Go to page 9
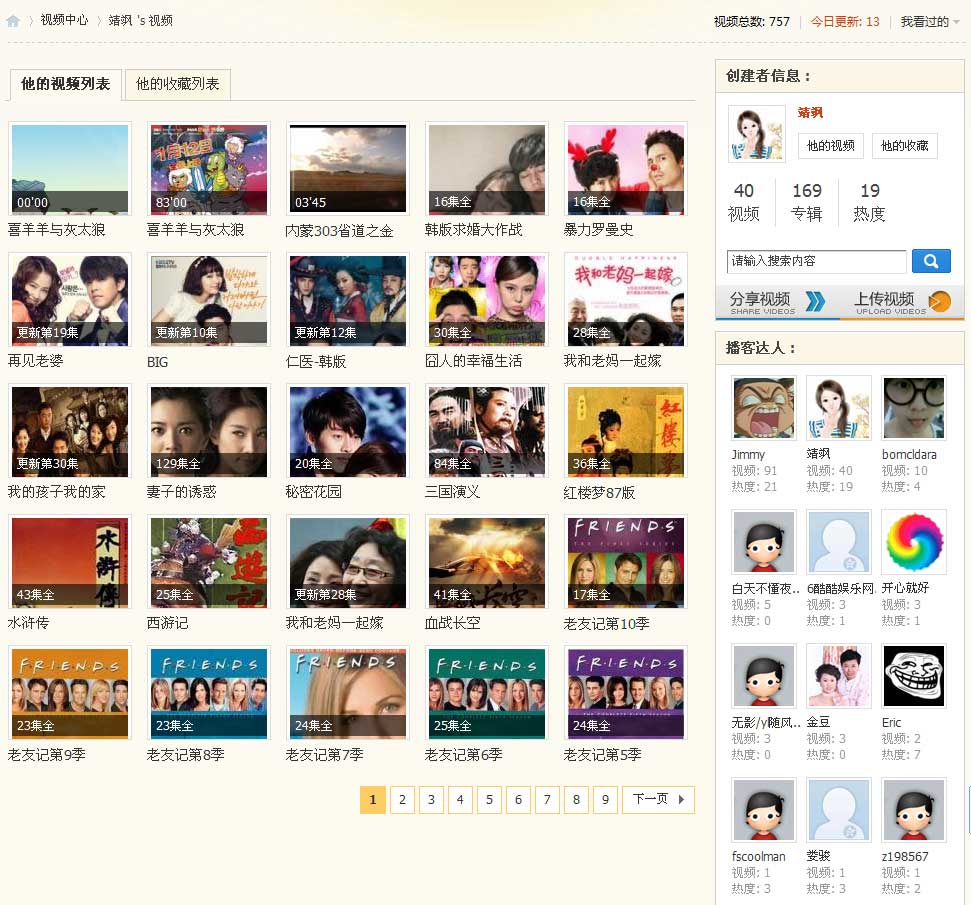Image resolution: width=971 pixels, height=905 pixels. pyautogui.click(x=605, y=800)
